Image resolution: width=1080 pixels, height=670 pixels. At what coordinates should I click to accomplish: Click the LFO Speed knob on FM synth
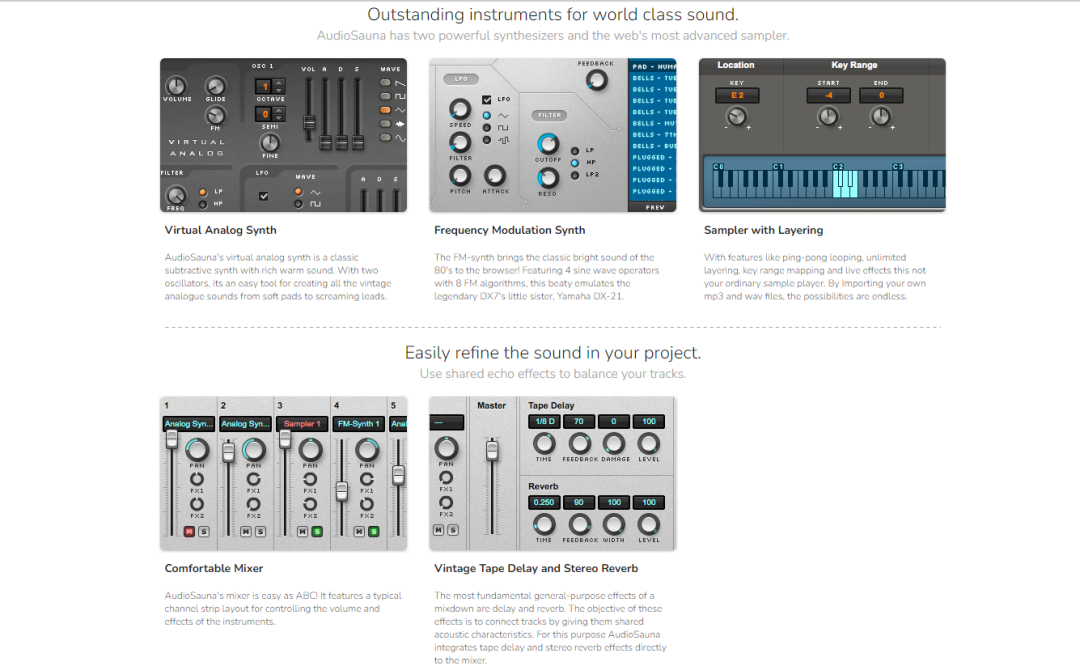[460, 110]
